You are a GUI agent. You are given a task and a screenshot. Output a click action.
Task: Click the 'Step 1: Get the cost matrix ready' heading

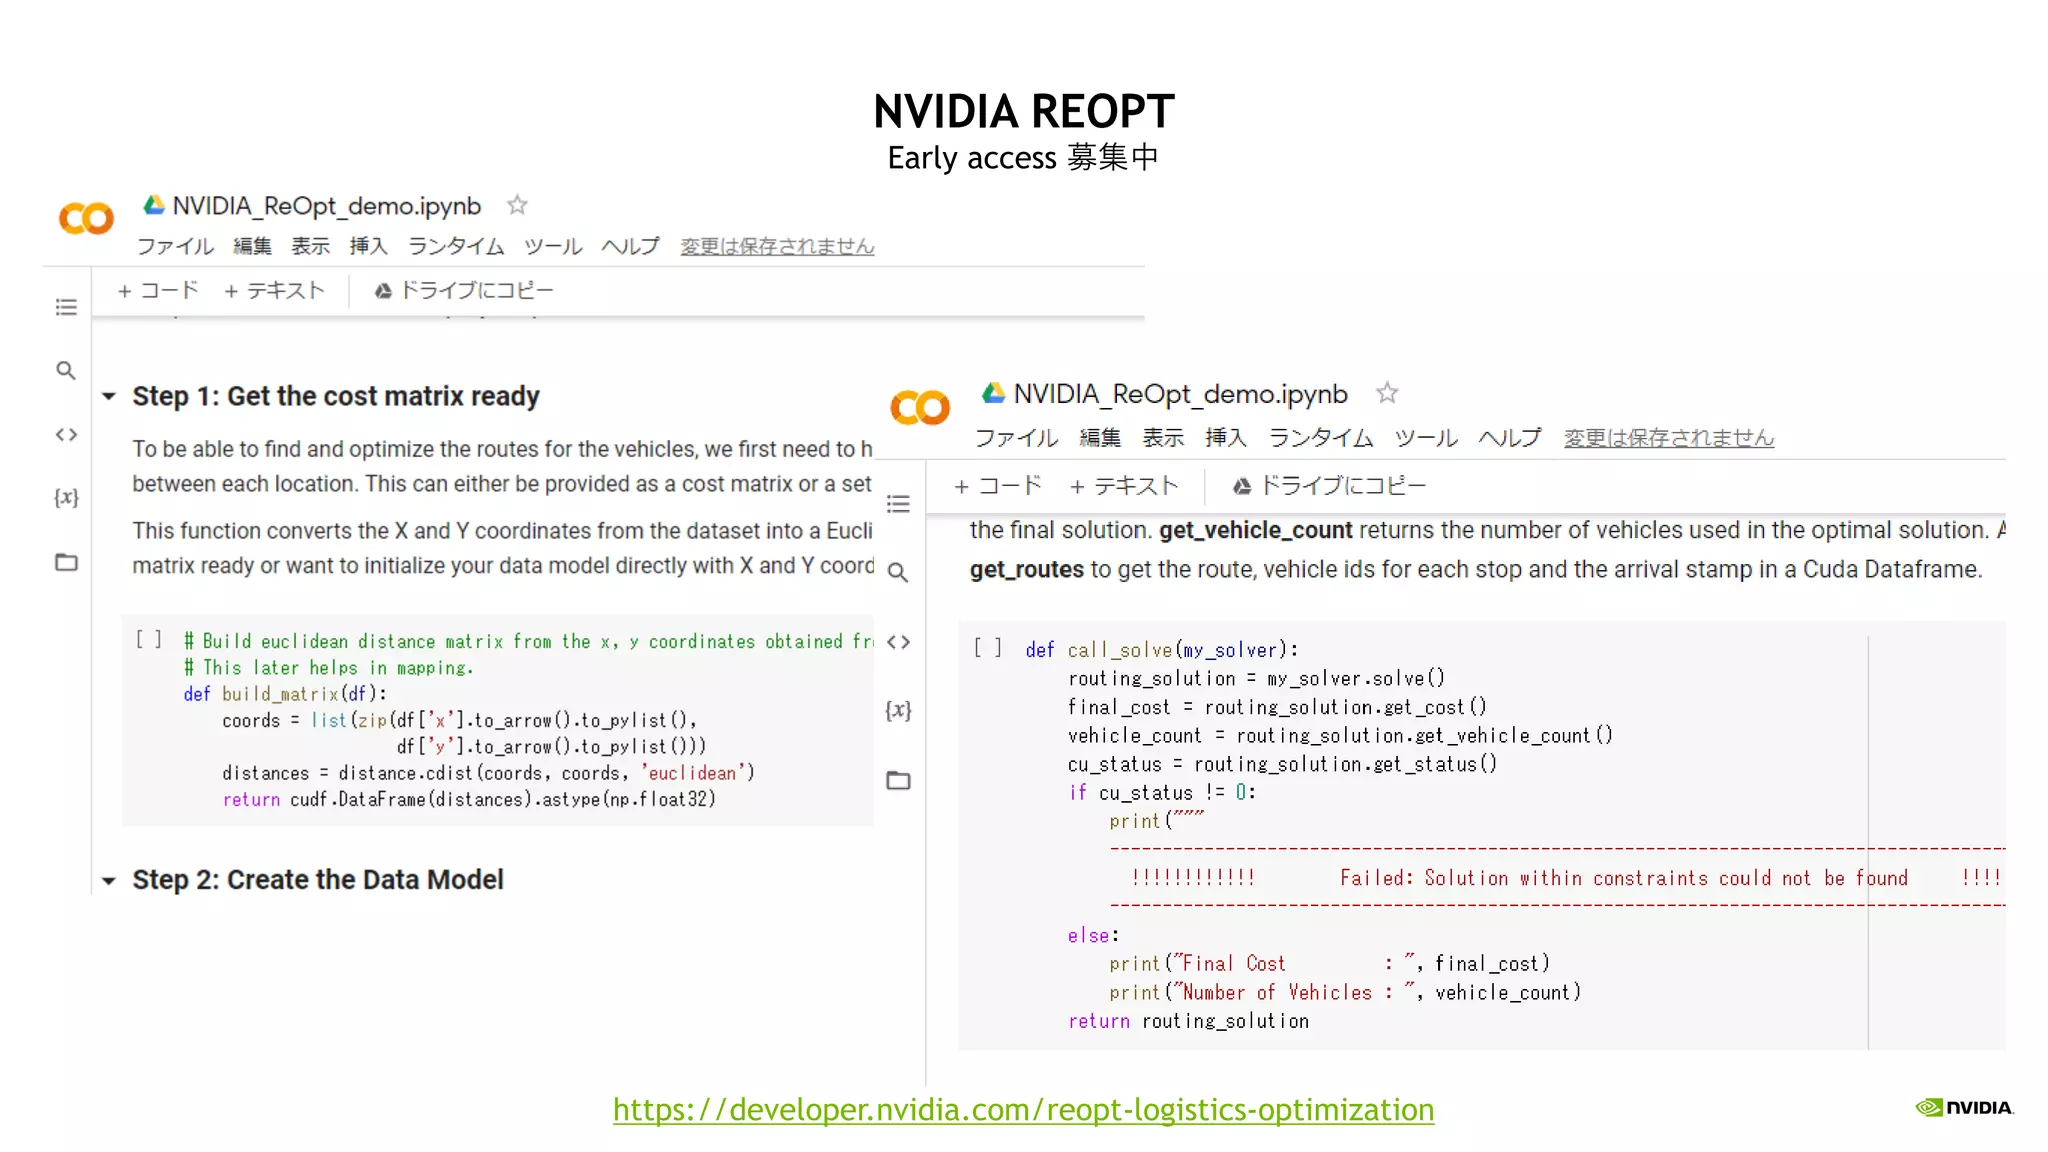coord(336,396)
